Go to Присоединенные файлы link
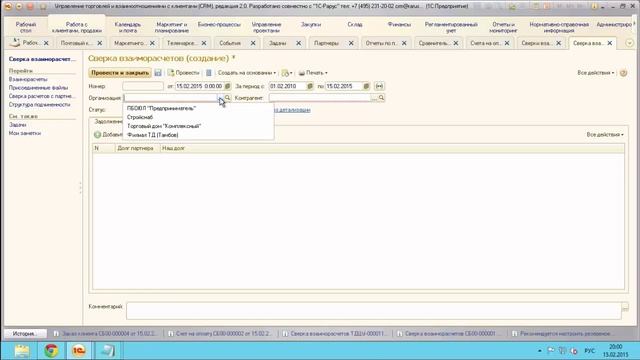 (x=38, y=88)
